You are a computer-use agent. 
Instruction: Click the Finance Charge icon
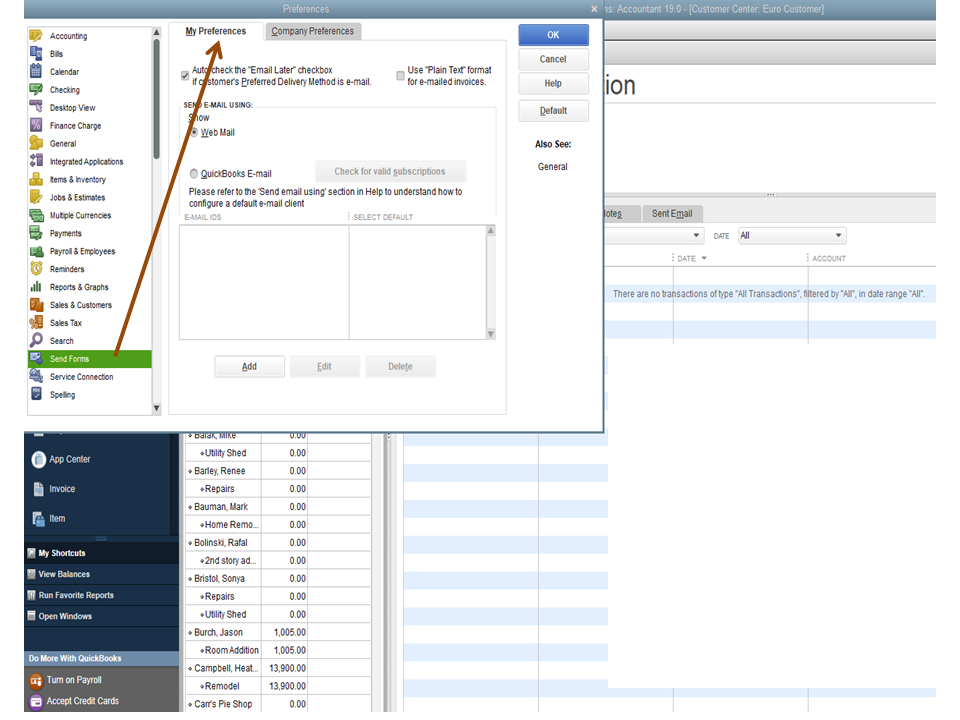(36, 125)
